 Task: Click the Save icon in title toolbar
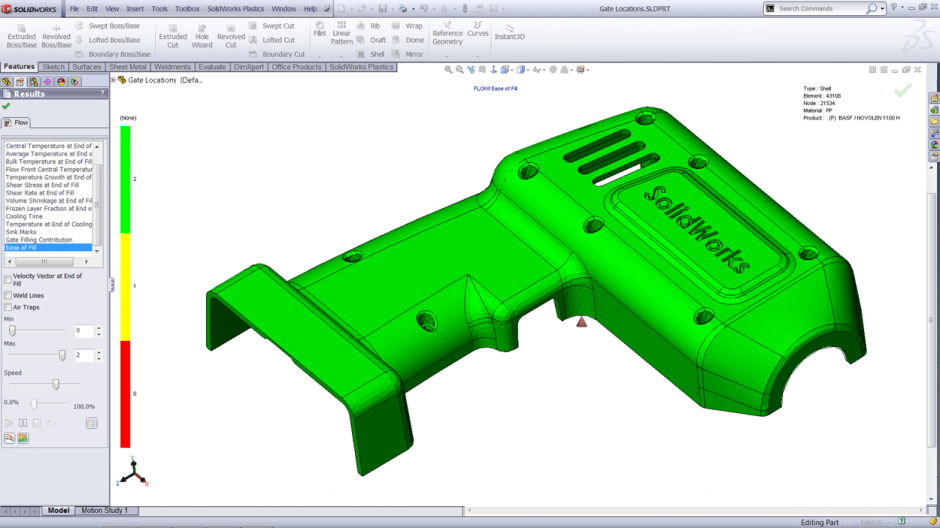(382, 8)
